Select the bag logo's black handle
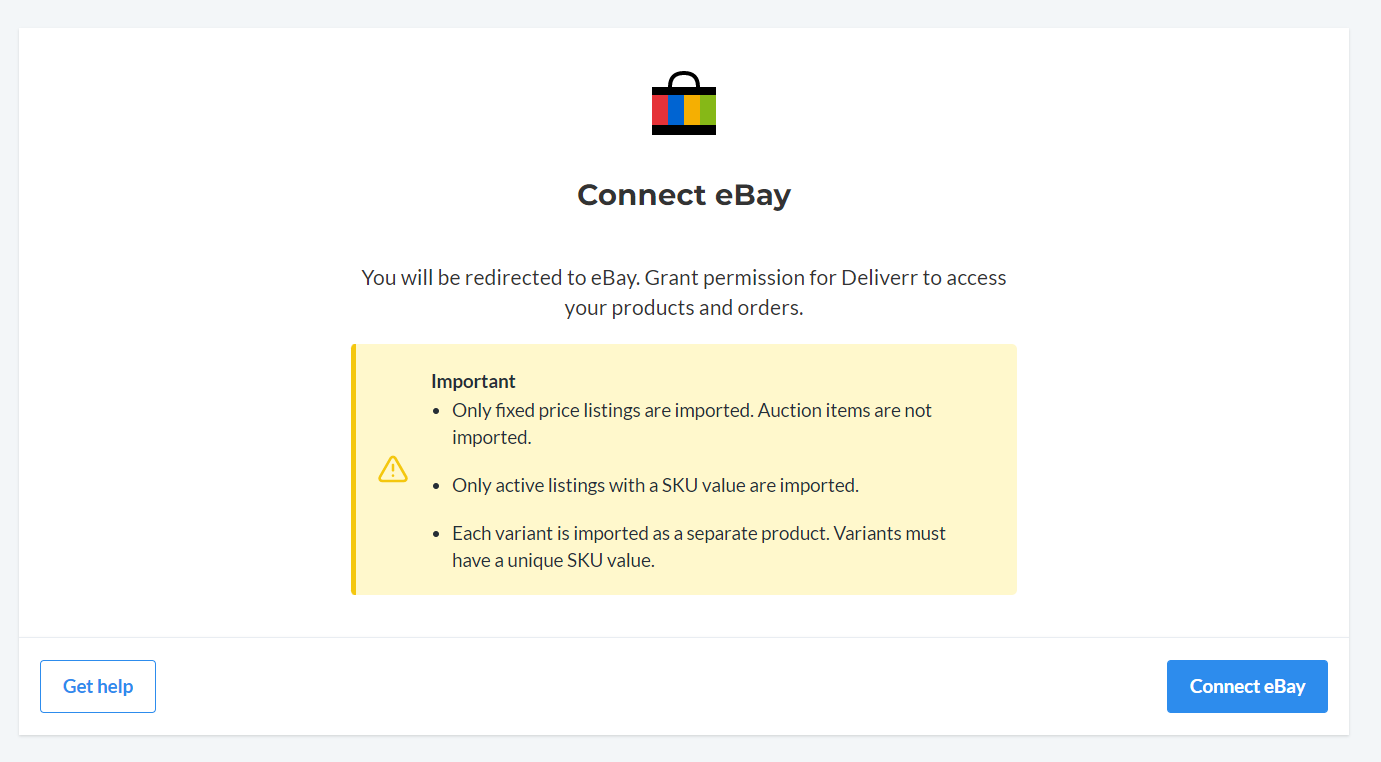 click(x=684, y=79)
